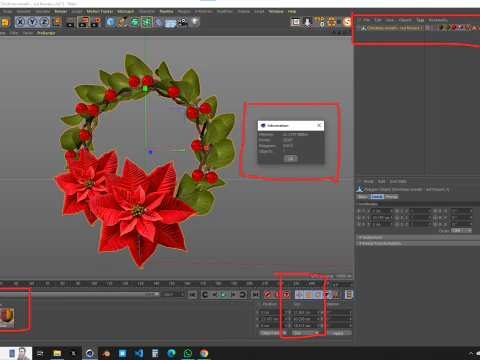Click Apply in the Coordinates manager

coord(338,333)
